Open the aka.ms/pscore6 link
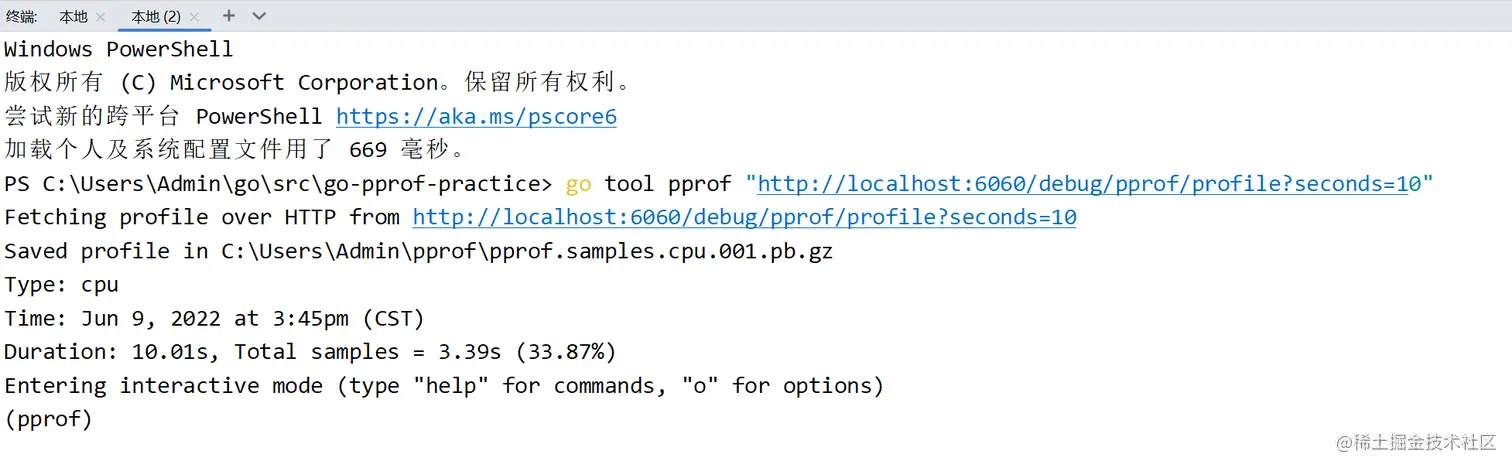 click(x=476, y=117)
